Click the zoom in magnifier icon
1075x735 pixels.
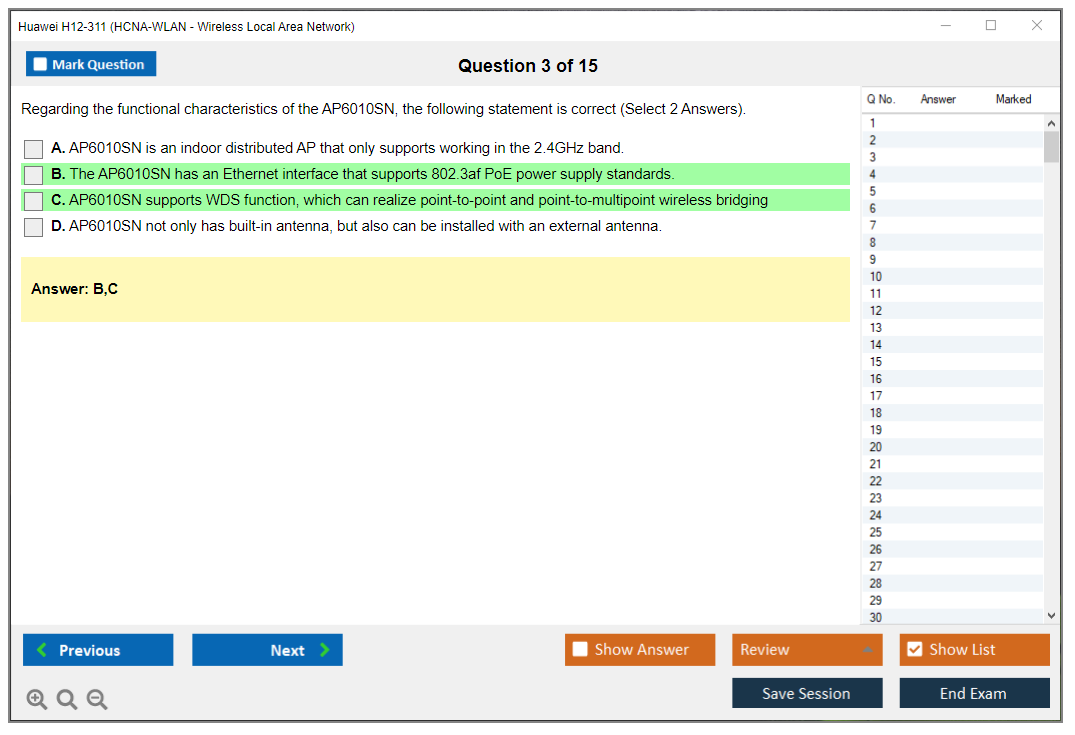(37, 700)
